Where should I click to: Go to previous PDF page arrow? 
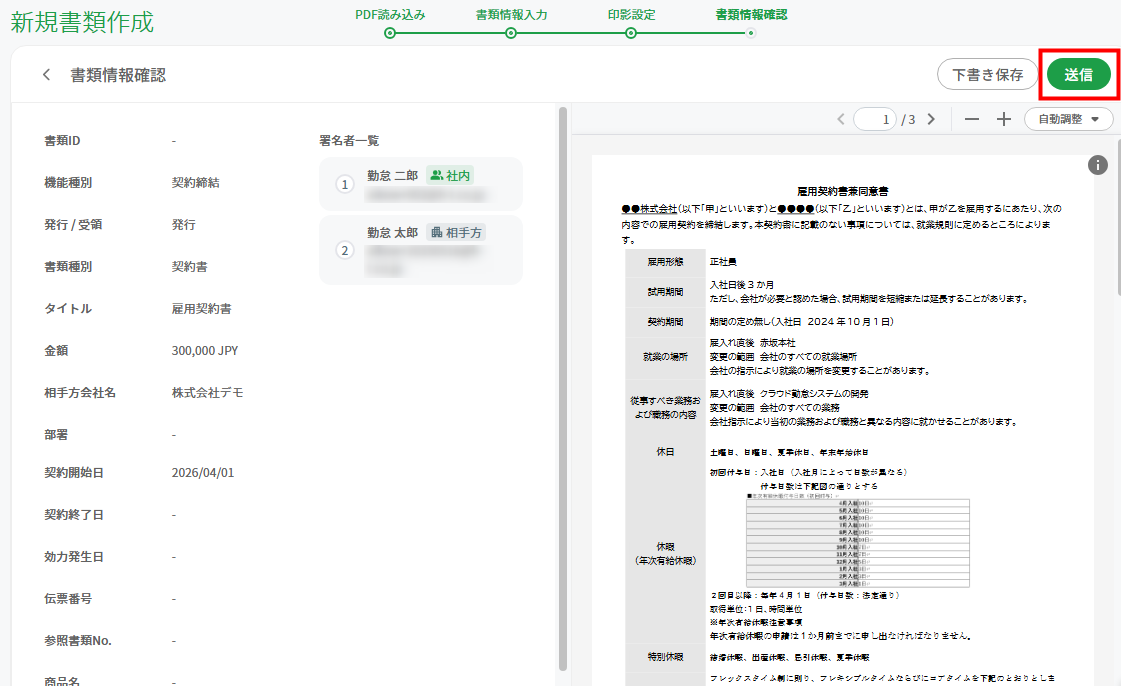[841, 119]
